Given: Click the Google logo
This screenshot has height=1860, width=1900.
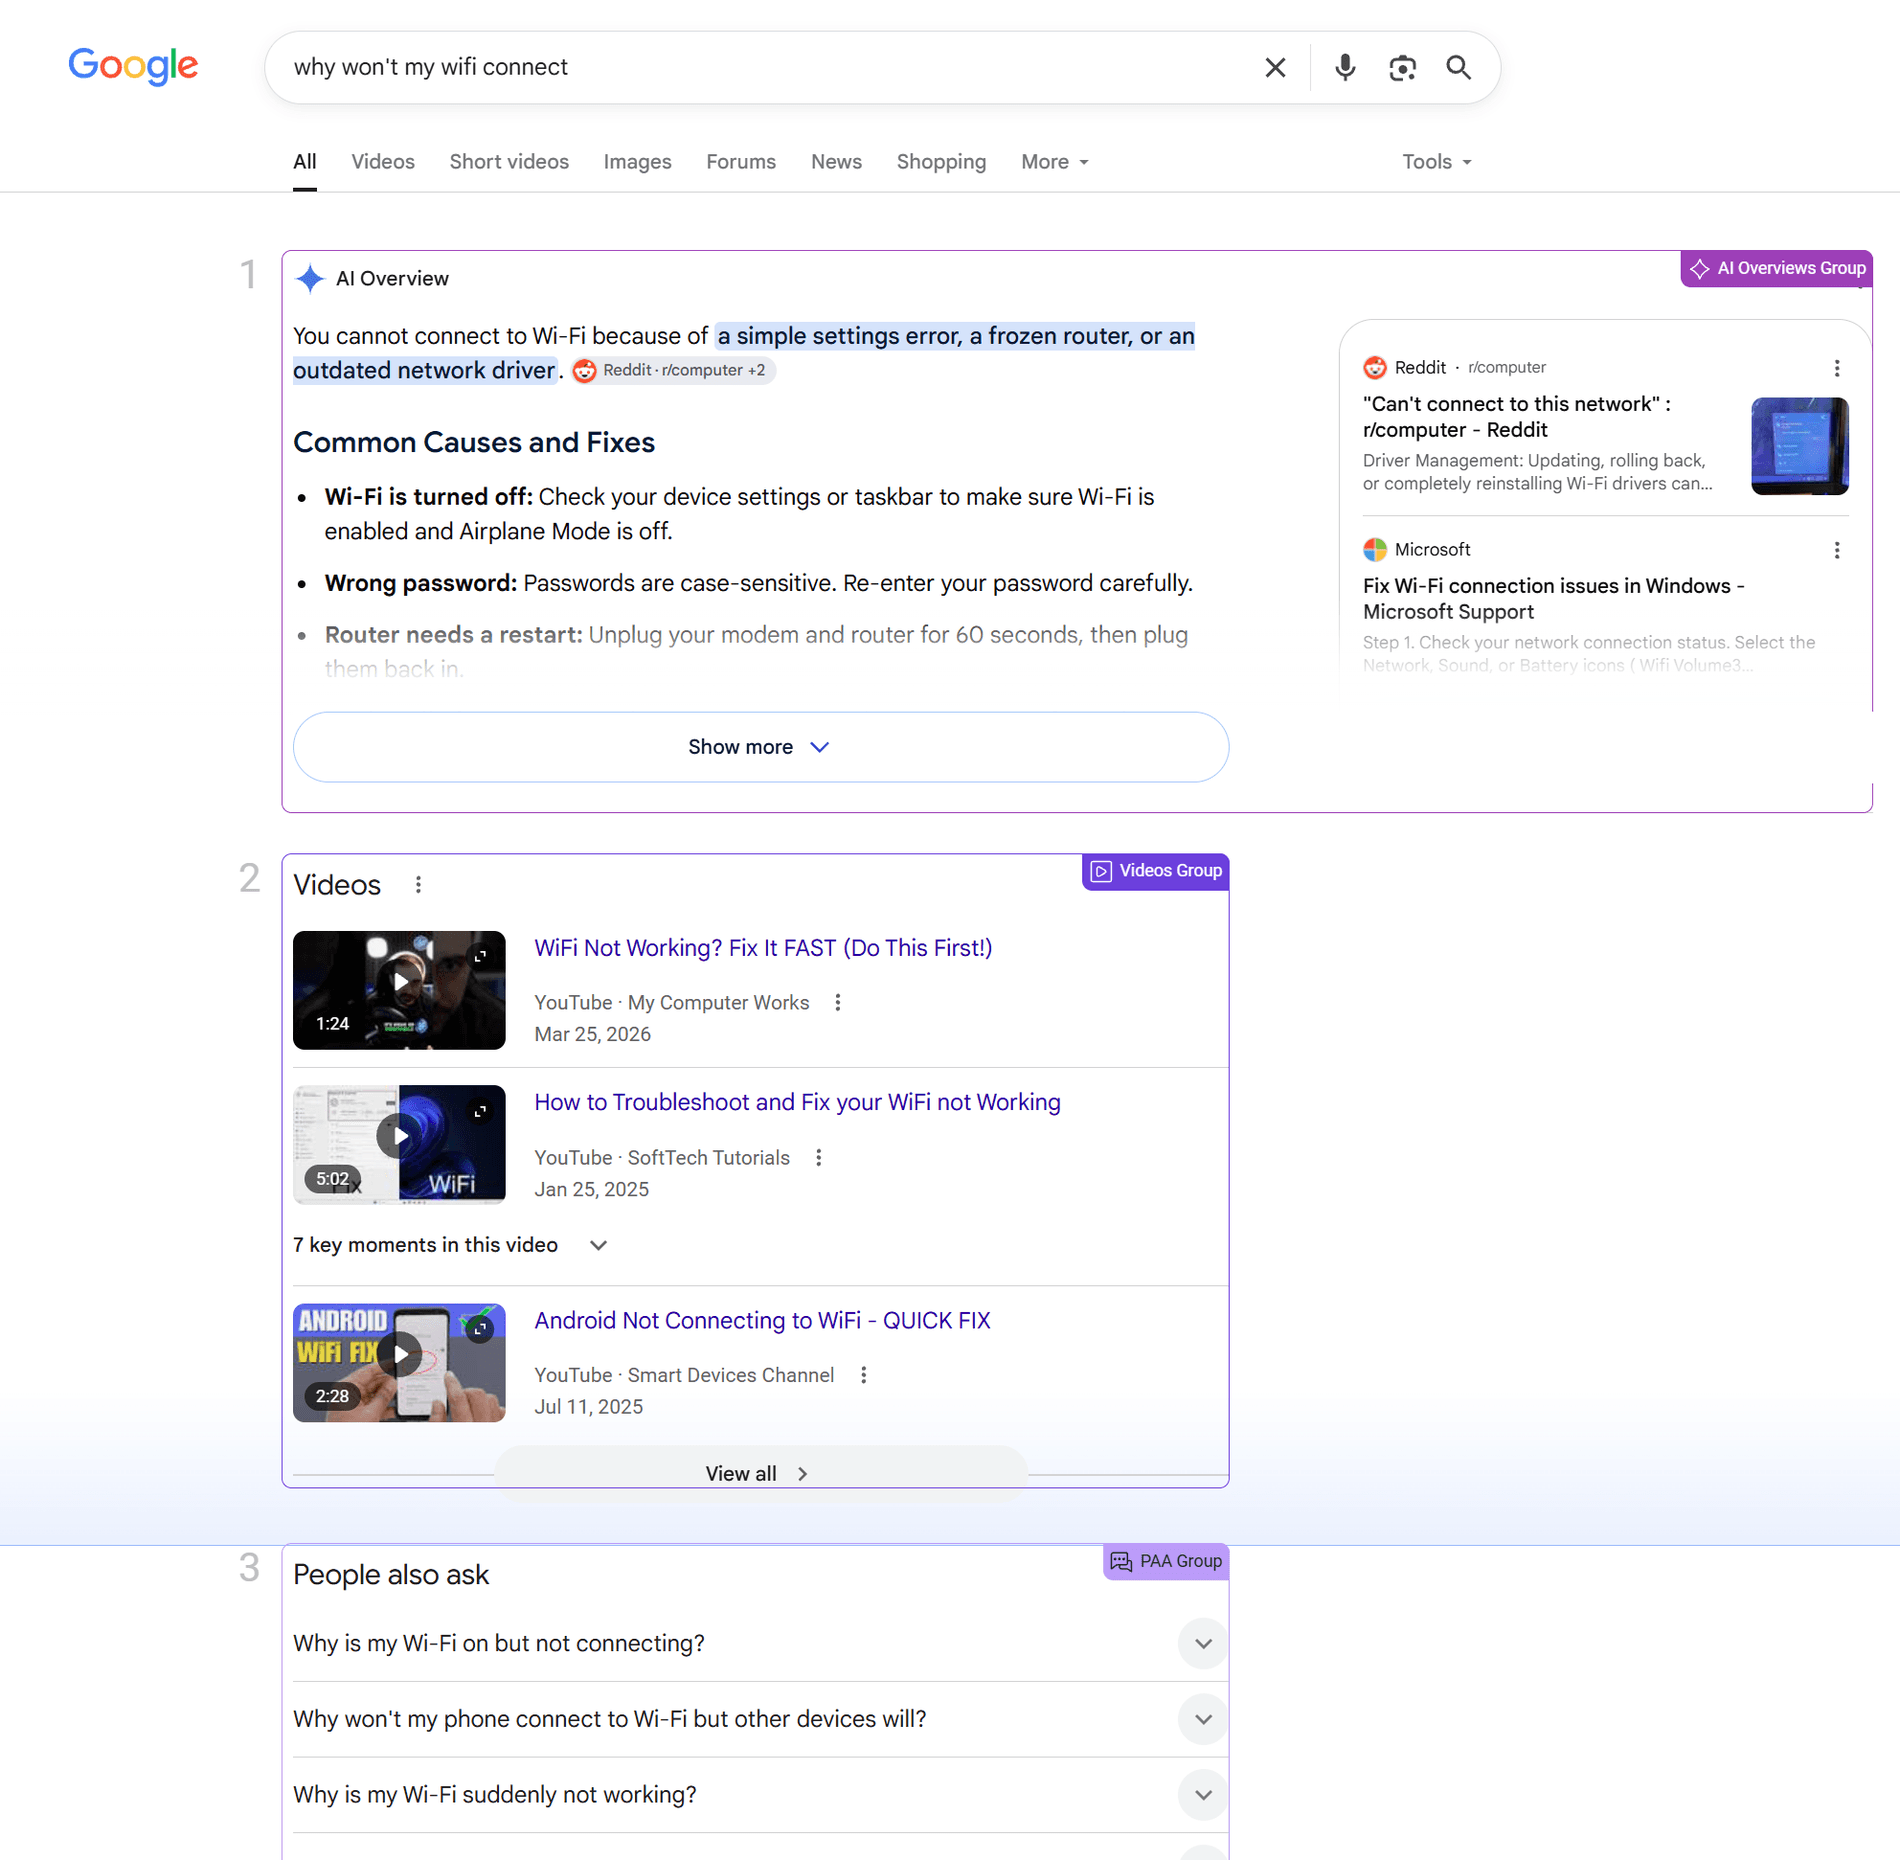Looking at the screenshot, I should click(x=133, y=66).
